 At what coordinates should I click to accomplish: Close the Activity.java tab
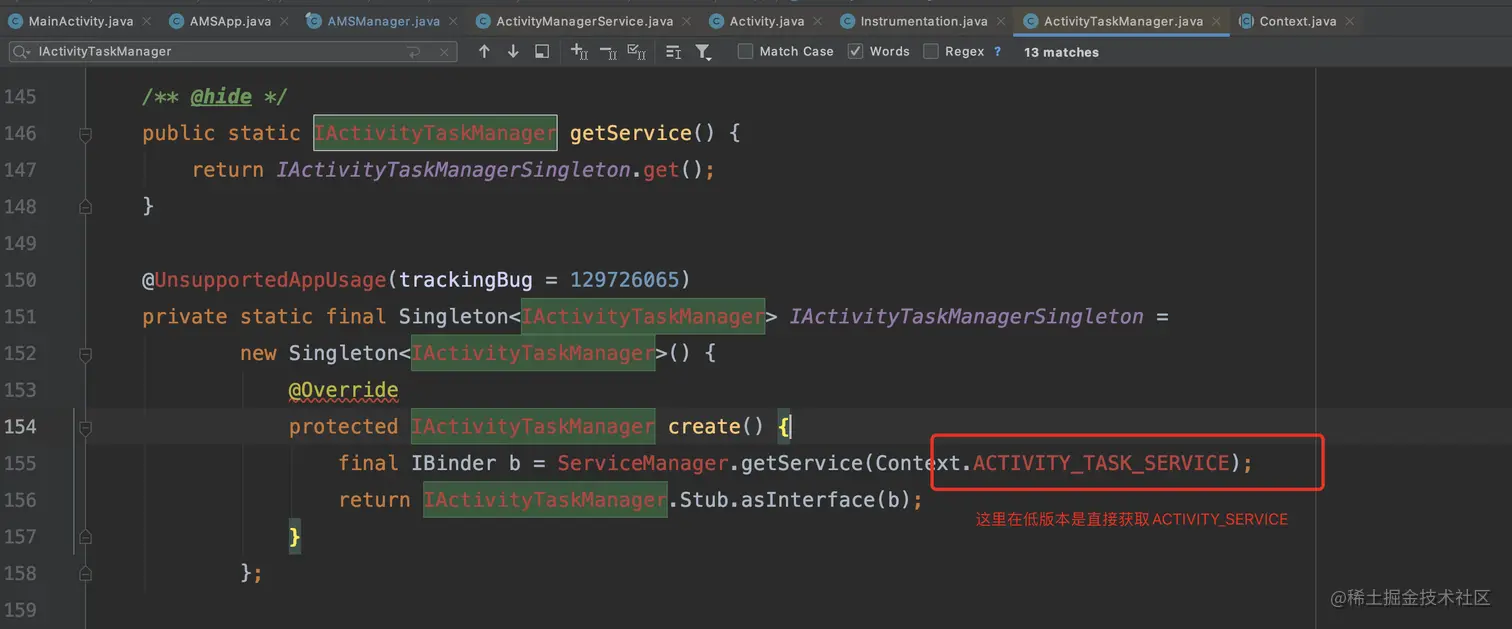816,21
